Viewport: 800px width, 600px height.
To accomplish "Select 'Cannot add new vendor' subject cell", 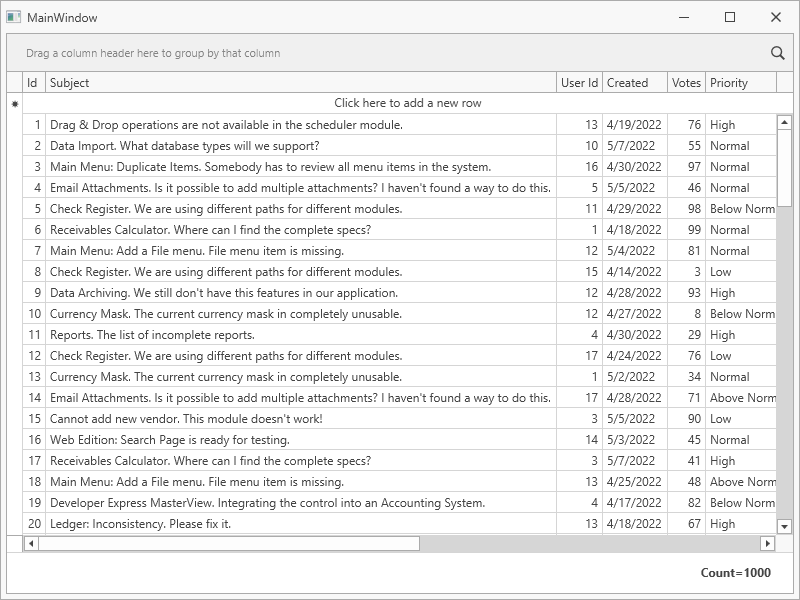I will pos(301,419).
